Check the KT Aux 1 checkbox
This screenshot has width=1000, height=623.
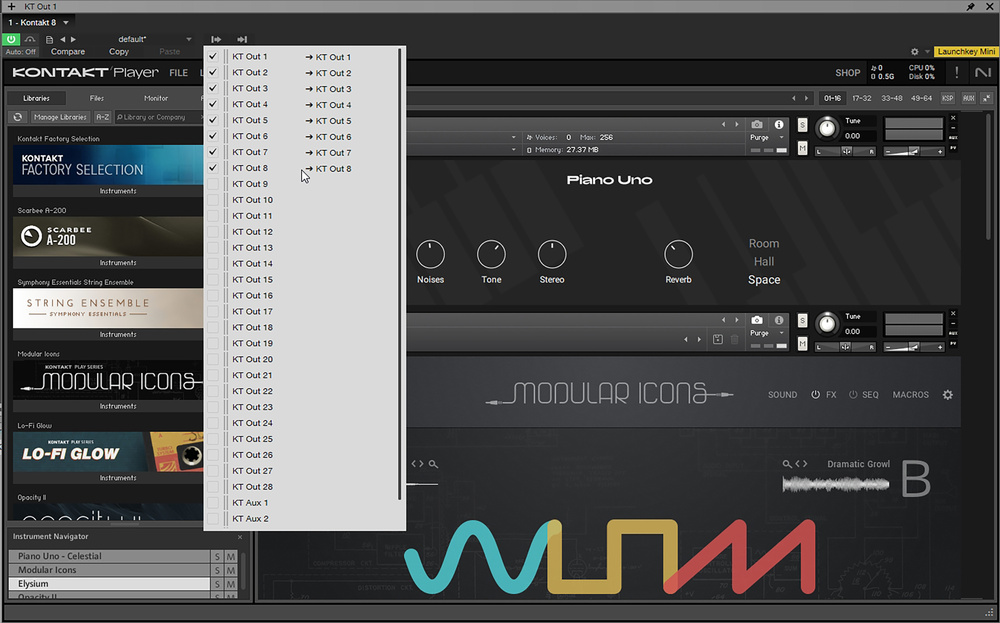213,503
